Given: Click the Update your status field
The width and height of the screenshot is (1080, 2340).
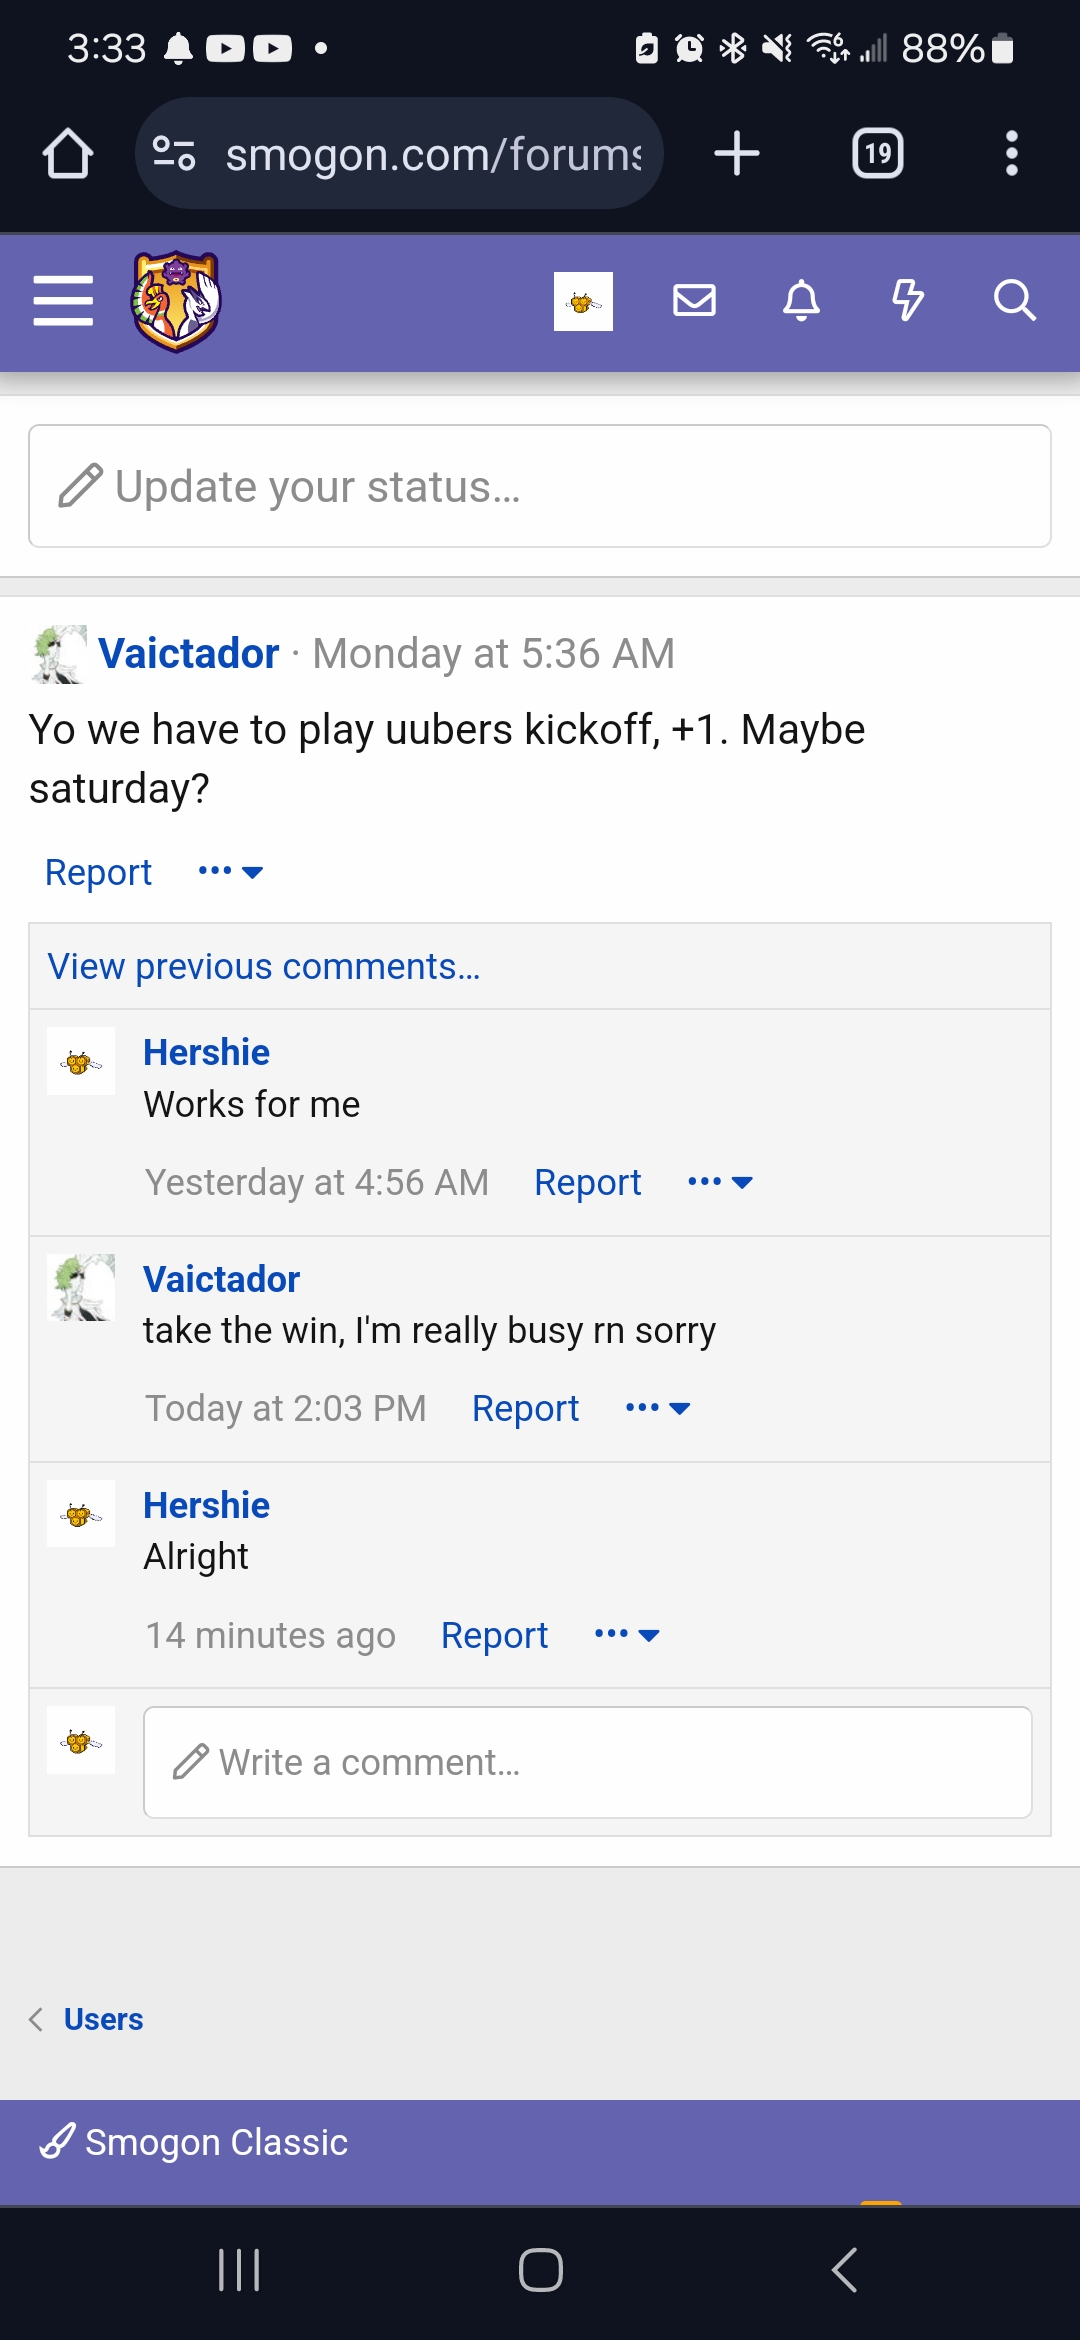Looking at the screenshot, I should pyautogui.click(x=540, y=486).
